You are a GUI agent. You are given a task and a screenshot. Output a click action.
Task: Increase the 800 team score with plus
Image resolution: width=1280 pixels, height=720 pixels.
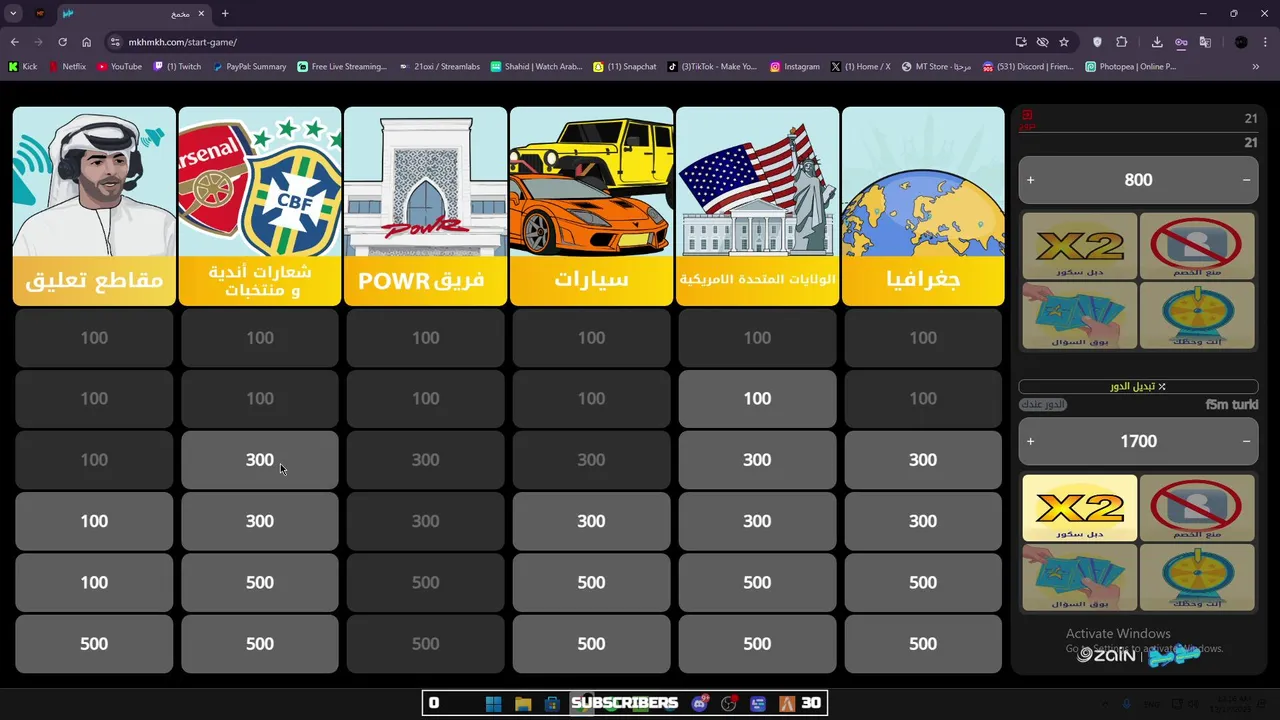click(x=1031, y=180)
